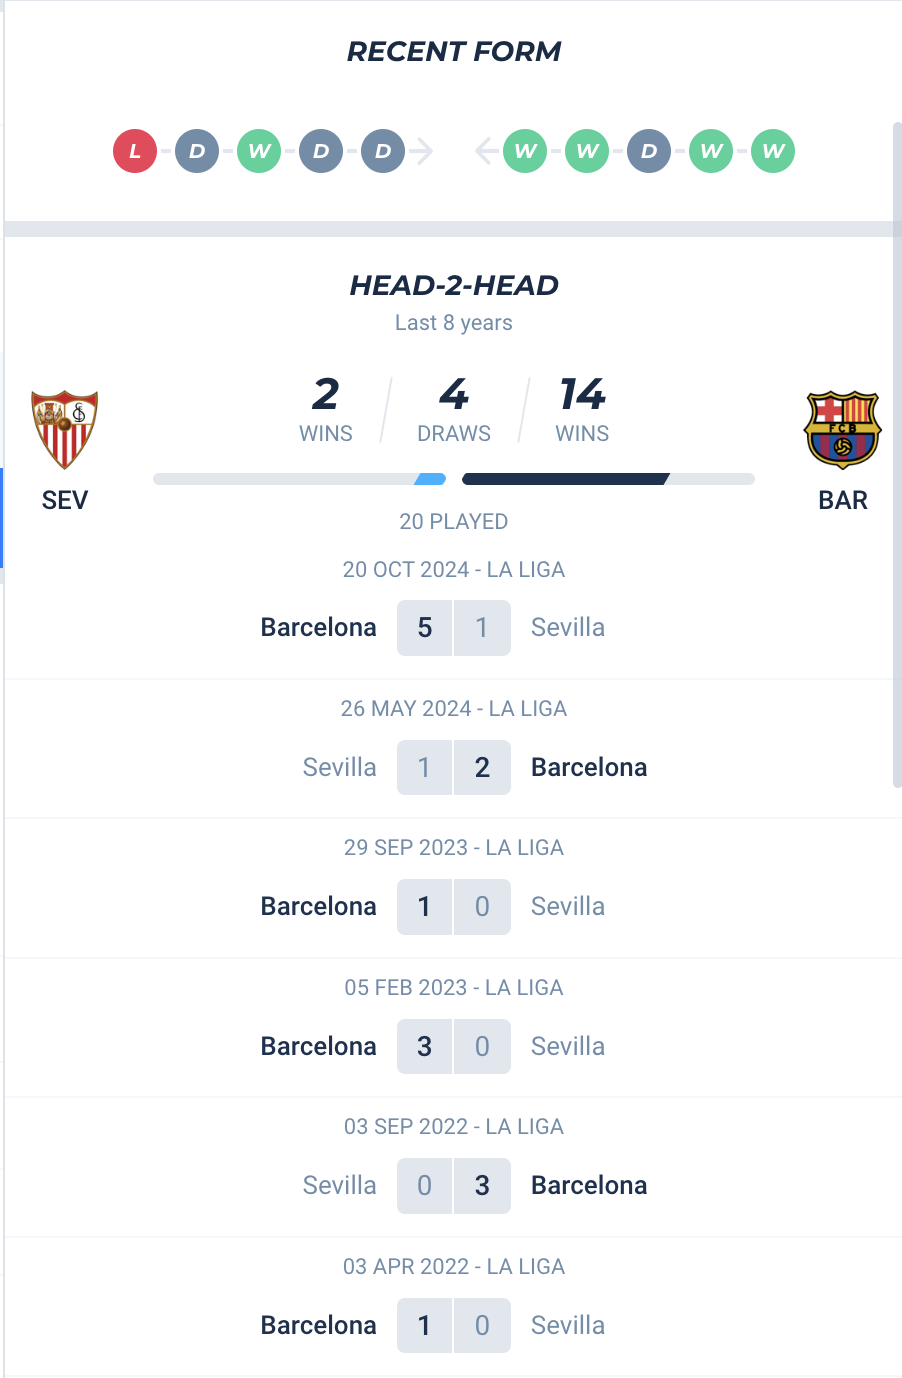The image size is (902, 1378).
Task: Open the 03 Sep 2022 match result
Action: click(x=453, y=1186)
